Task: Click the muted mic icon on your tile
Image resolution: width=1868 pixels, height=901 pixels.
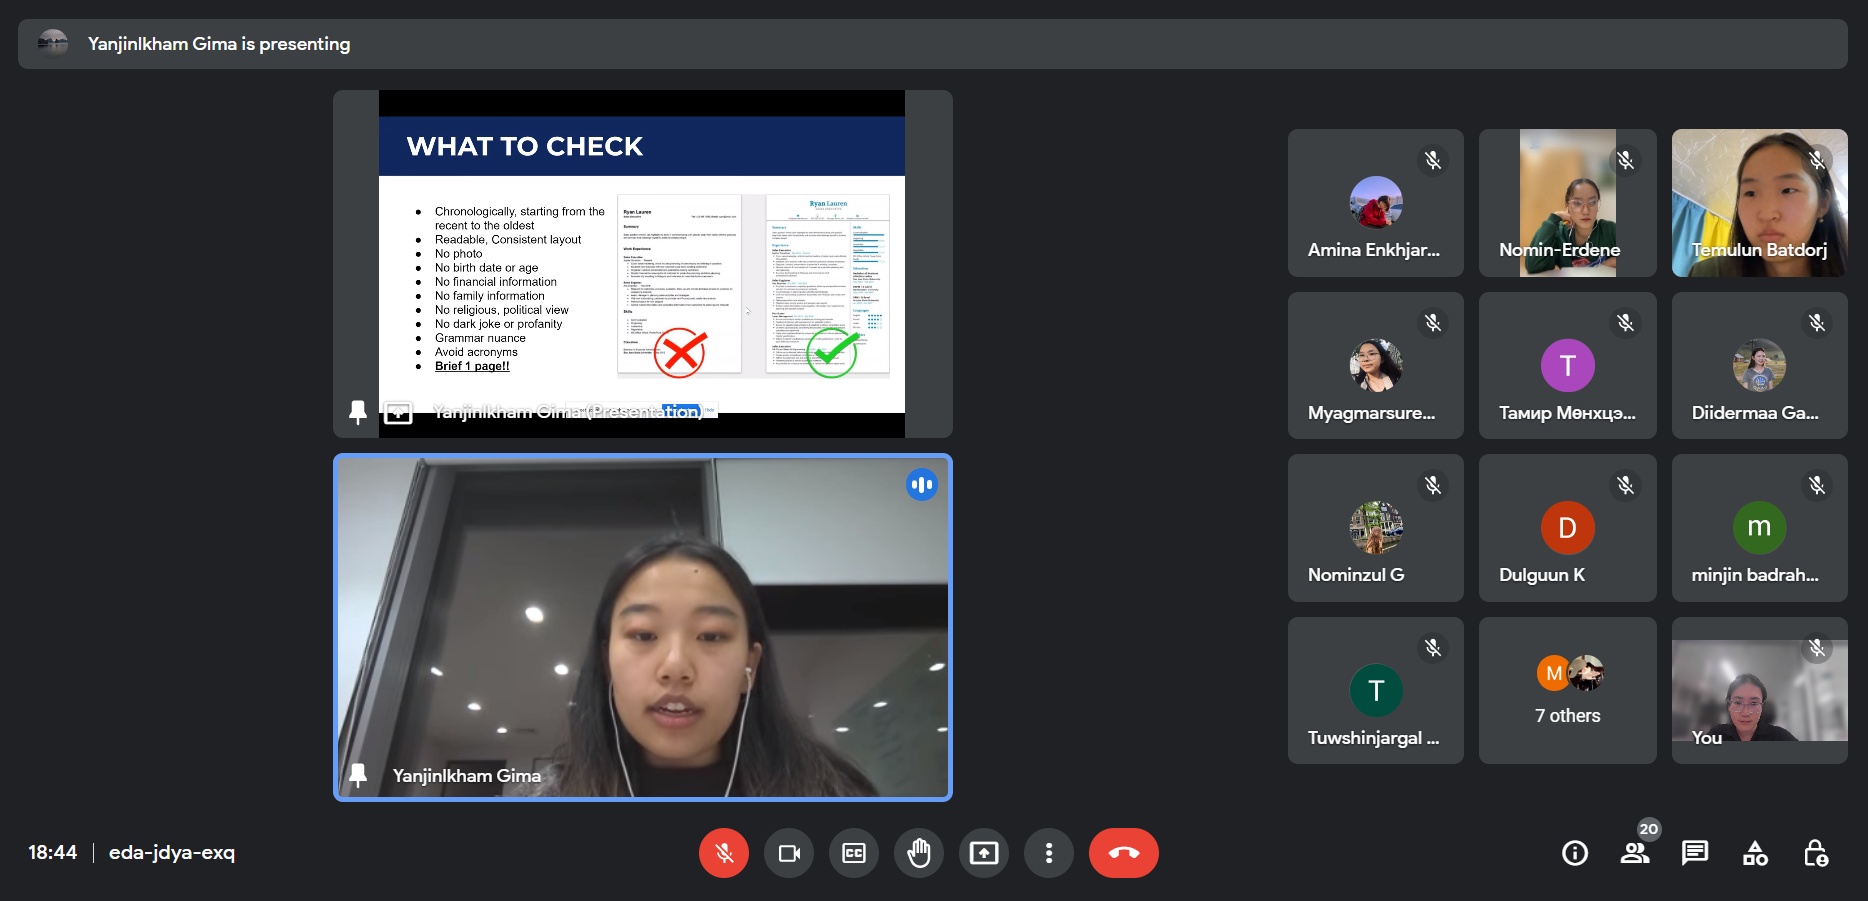Action: tap(1817, 648)
